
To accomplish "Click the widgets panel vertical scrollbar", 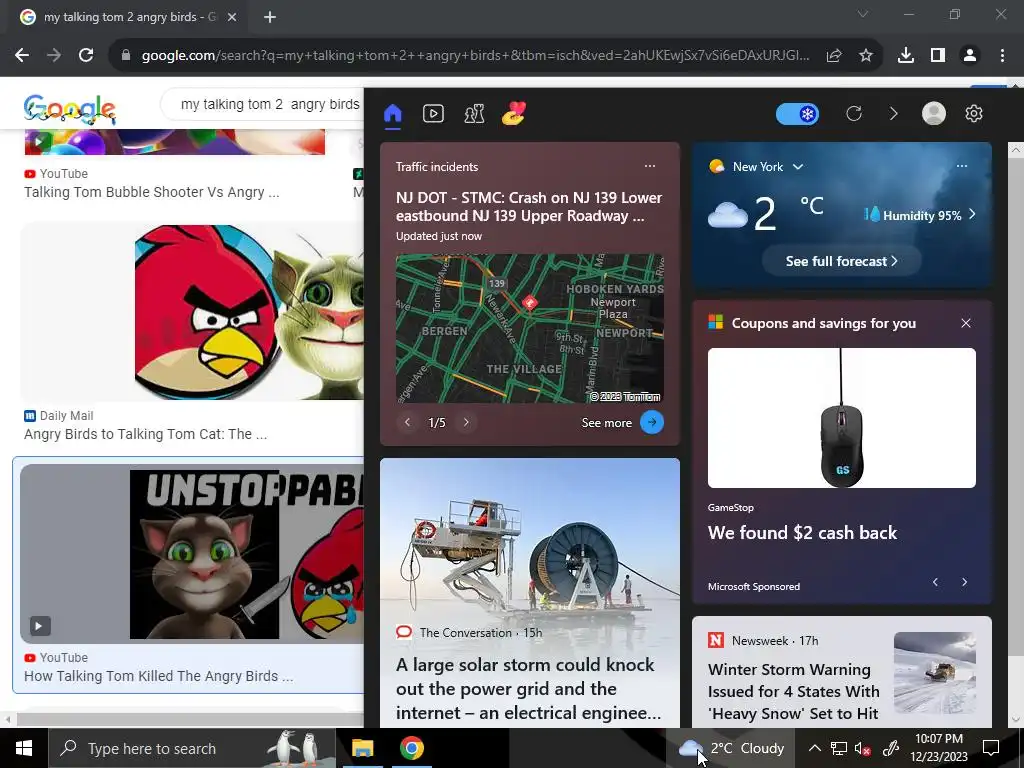I will coord(1016,405).
